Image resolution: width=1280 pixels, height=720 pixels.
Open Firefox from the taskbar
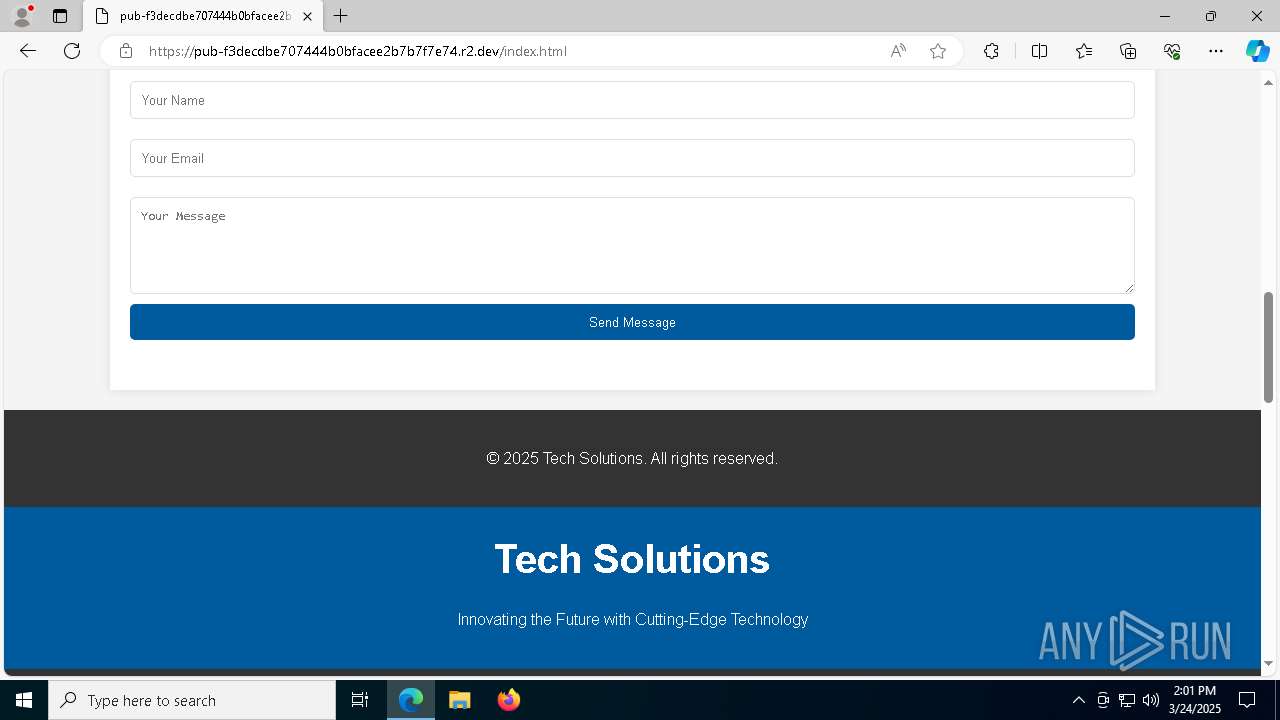point(508,700)
